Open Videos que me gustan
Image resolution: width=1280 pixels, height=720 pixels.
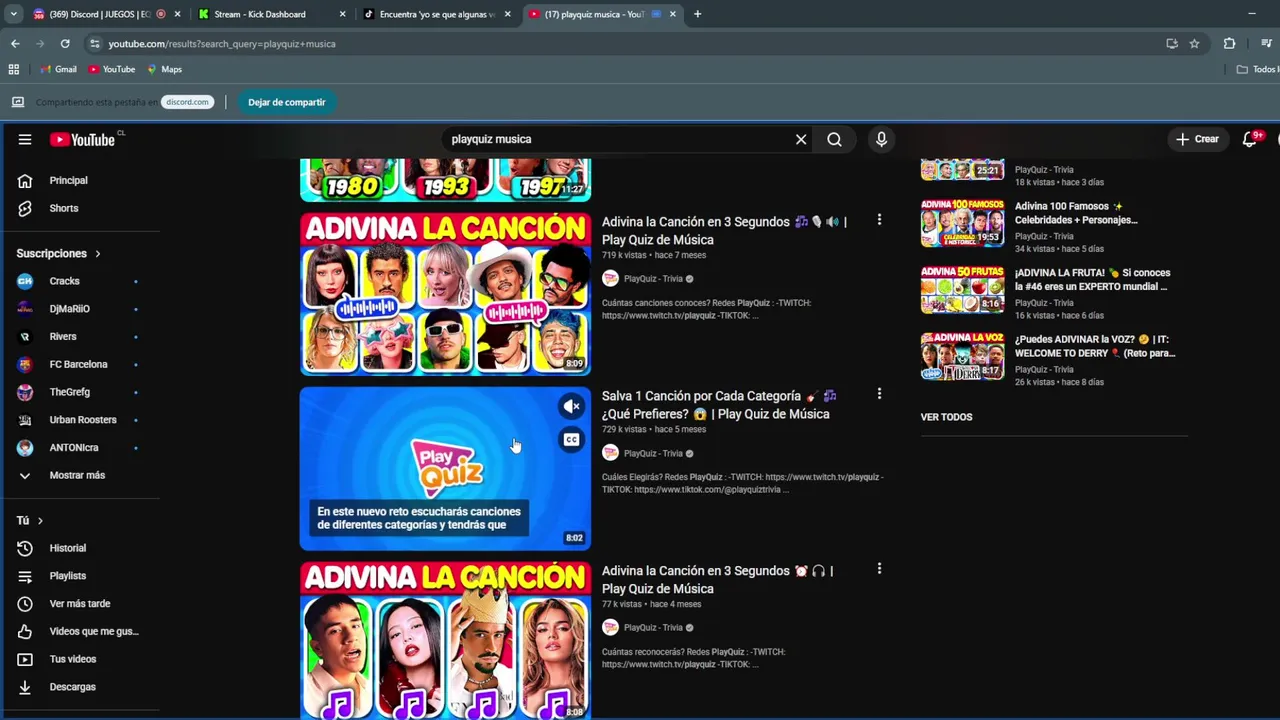[x=94, y=631]
